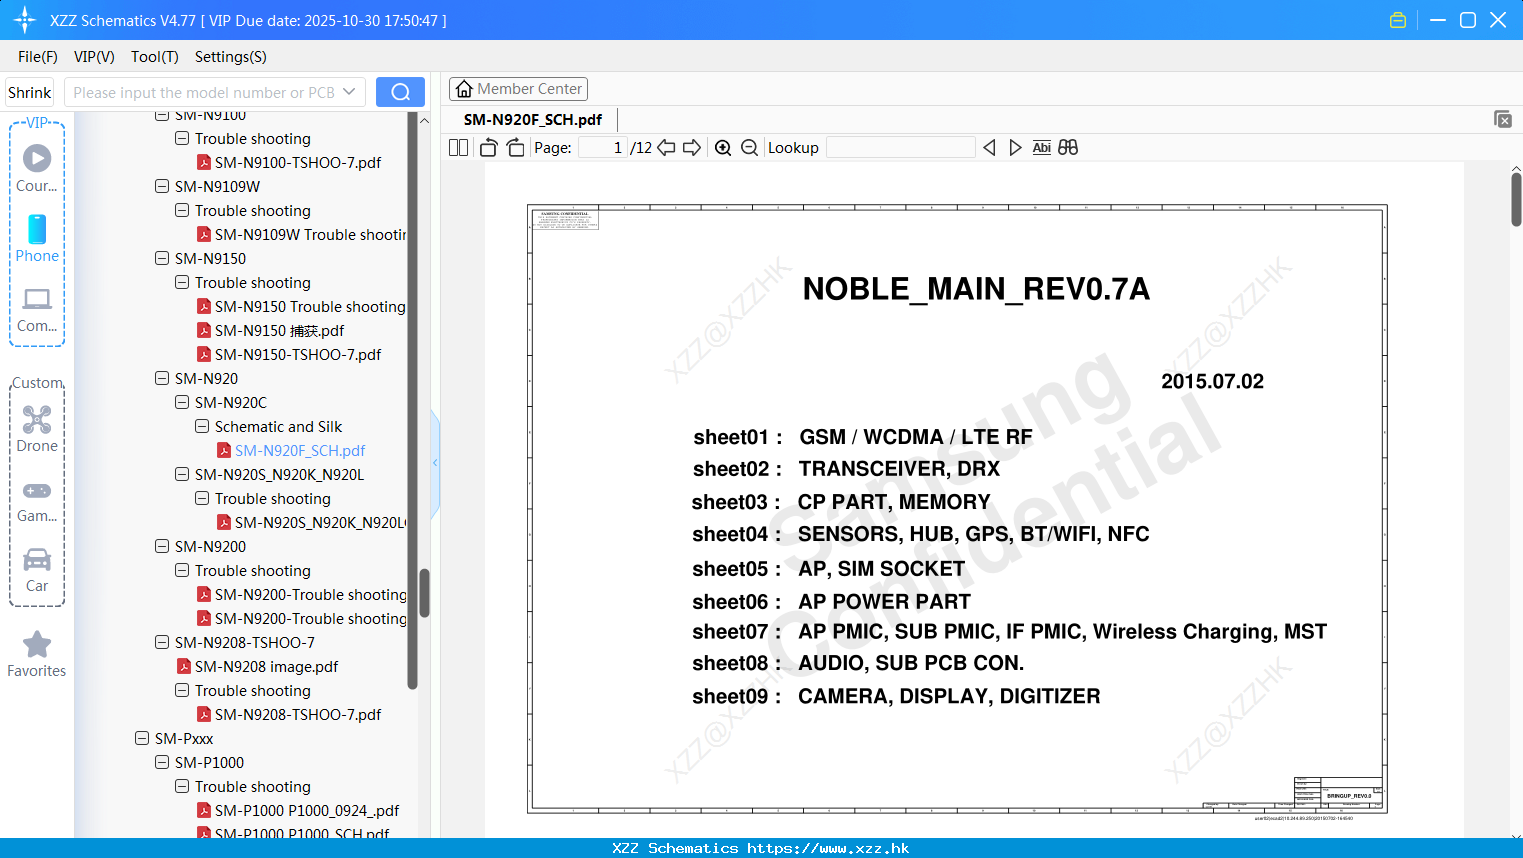Select the Phone category
The image size is (1523, 858).
tap(37, 238)
